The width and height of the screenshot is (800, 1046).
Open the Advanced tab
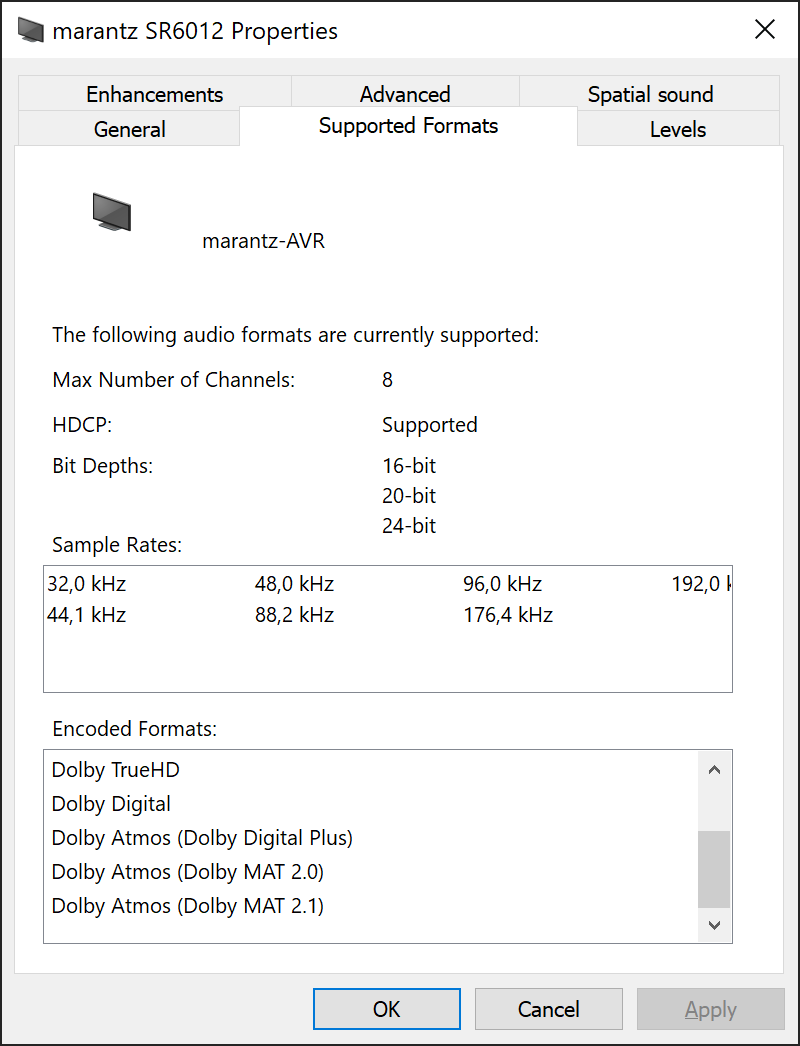(x=405, y=94)
